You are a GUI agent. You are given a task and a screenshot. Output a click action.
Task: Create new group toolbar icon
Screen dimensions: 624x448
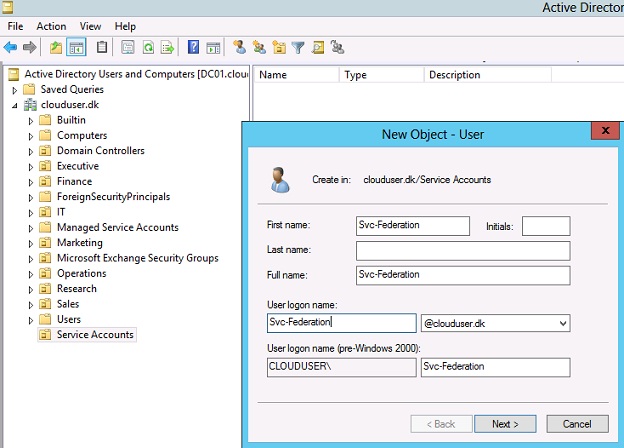[x=259, y=47]
